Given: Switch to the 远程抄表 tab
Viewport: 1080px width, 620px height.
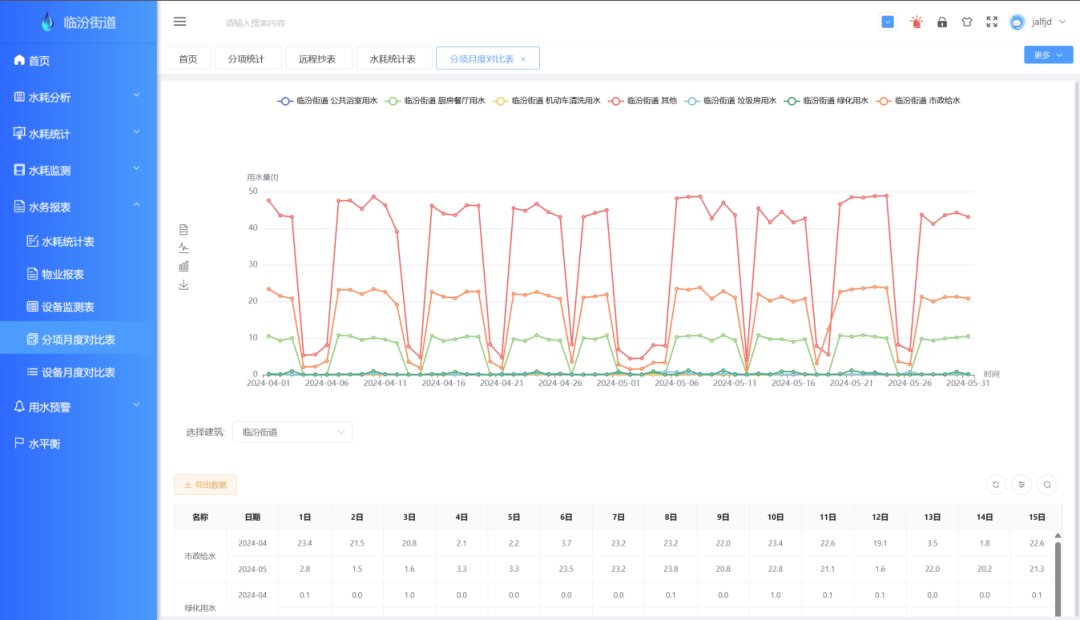Looking at the screenshot, I should point(318,59).
